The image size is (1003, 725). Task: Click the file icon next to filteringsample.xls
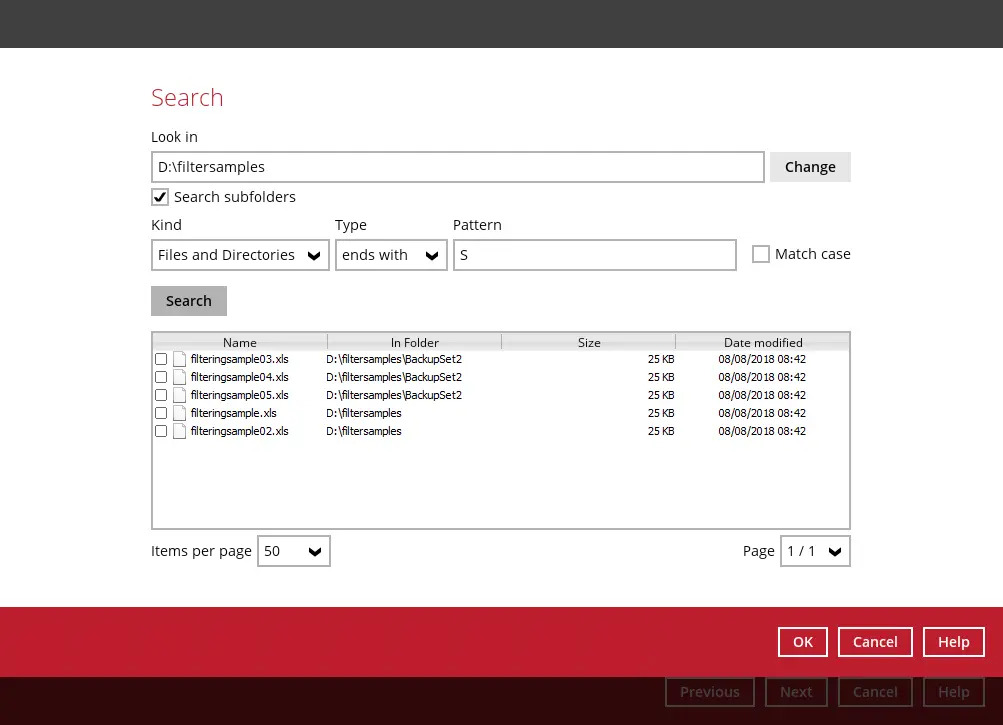179,413
